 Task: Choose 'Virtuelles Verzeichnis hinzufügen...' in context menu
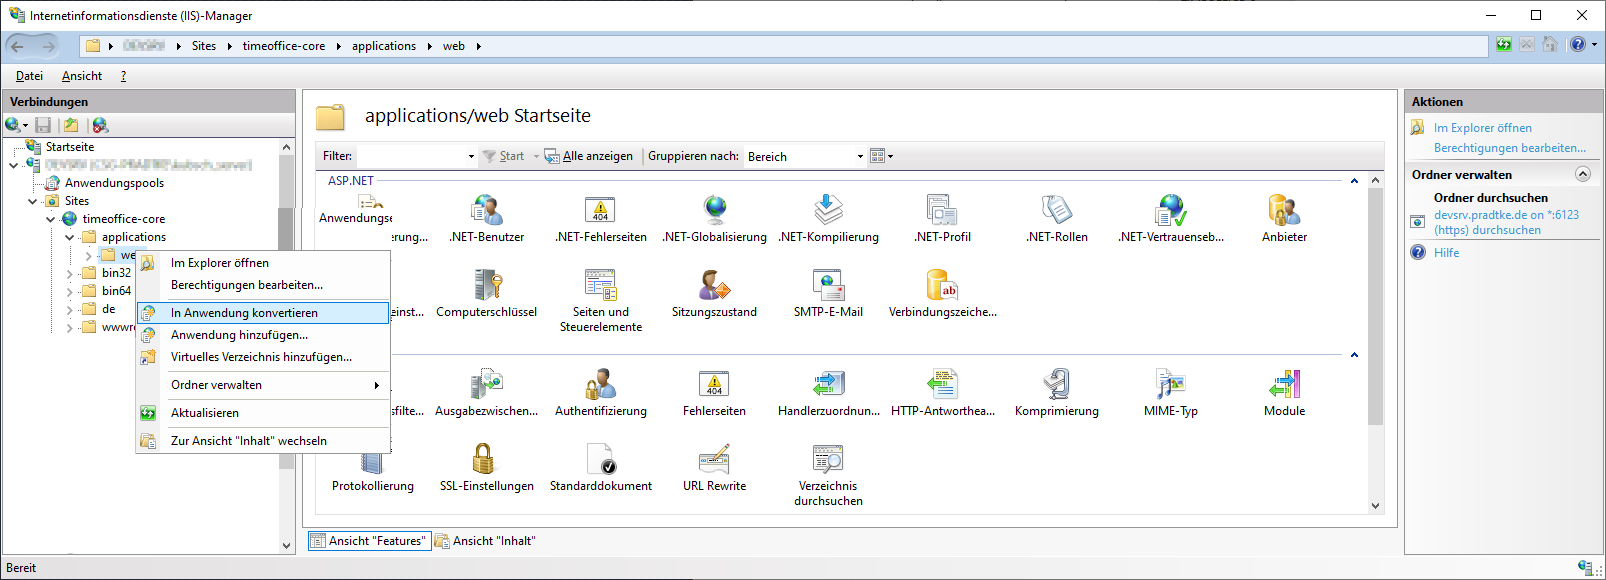point(263,357)
